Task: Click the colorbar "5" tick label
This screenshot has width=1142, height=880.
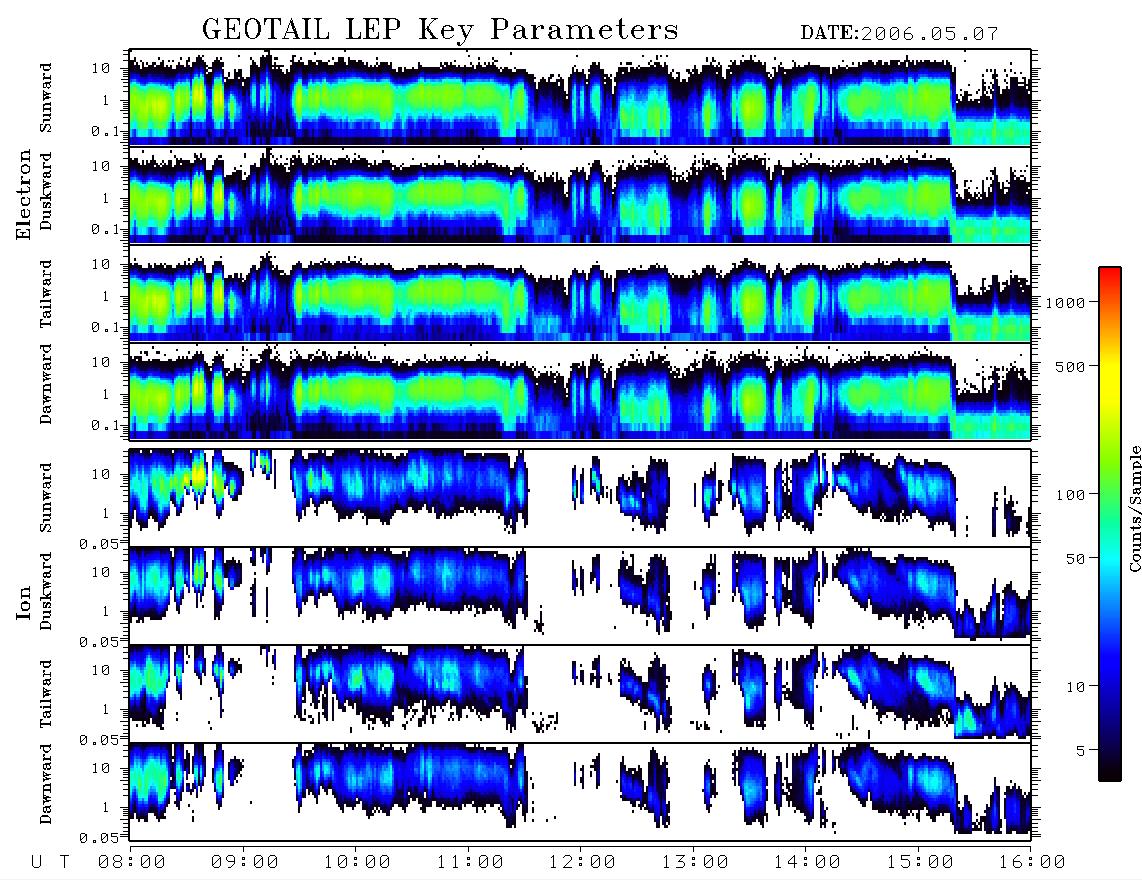Action: pyautogui.click(x=1081, y=751)
